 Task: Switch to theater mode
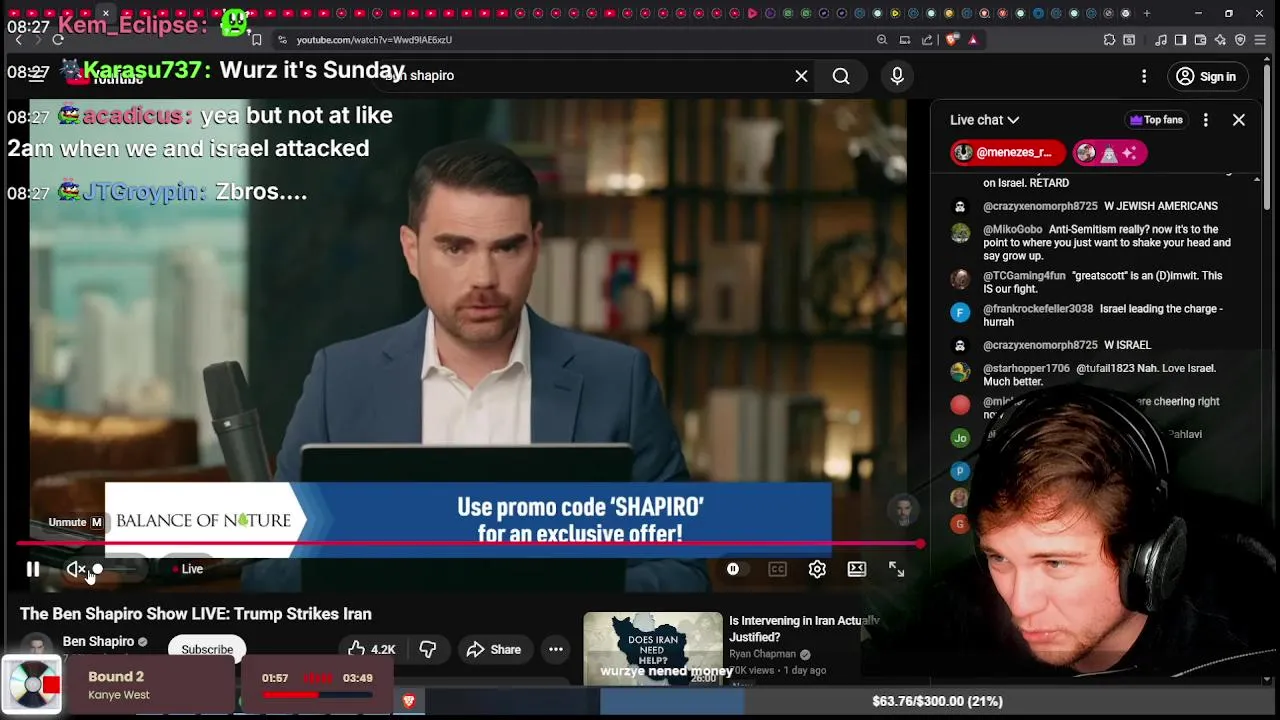(857, 569)
